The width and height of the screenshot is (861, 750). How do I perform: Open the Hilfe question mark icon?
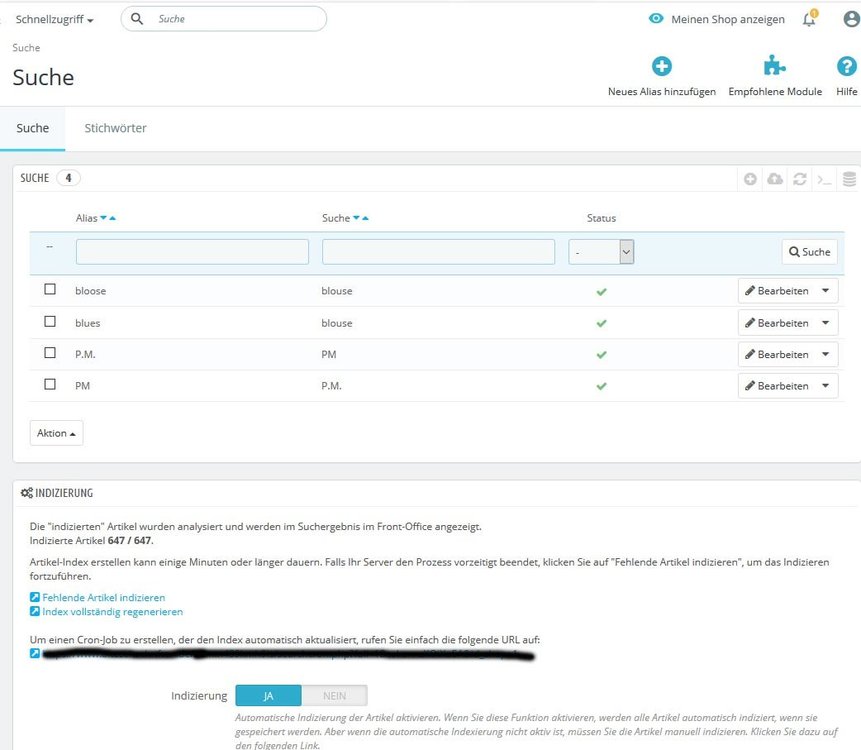[846, 66]
